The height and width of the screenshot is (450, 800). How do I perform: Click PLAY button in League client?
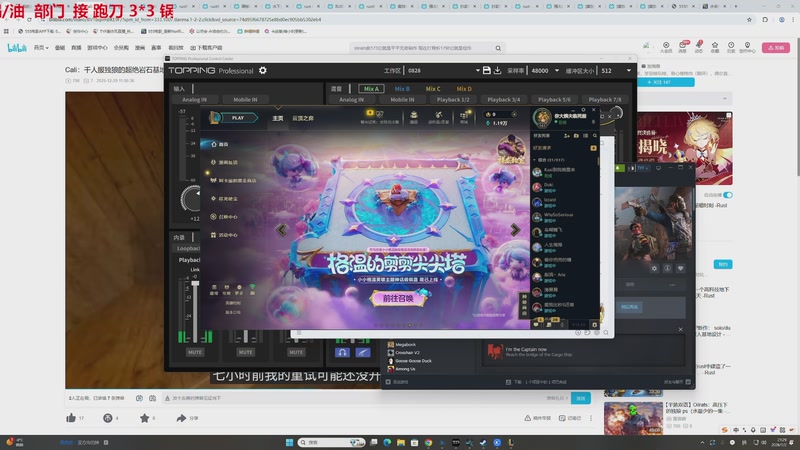[x=238, y=118]
